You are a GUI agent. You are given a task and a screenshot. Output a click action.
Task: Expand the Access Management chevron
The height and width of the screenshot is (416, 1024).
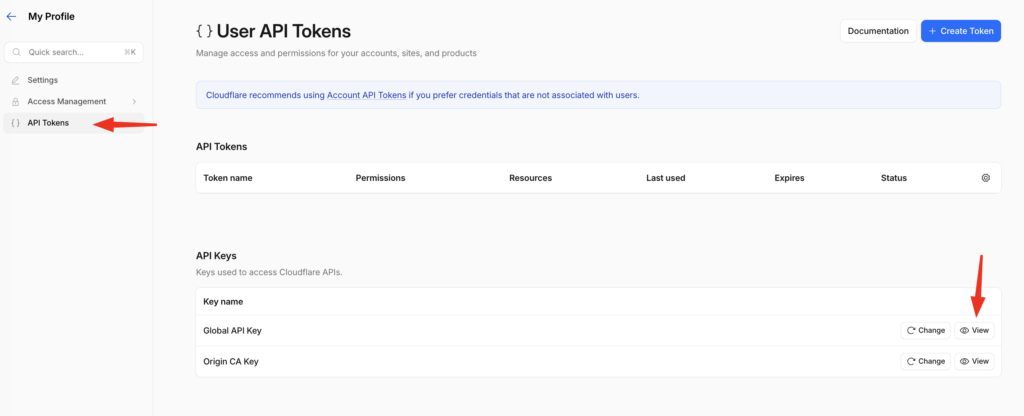coord(134,102)
